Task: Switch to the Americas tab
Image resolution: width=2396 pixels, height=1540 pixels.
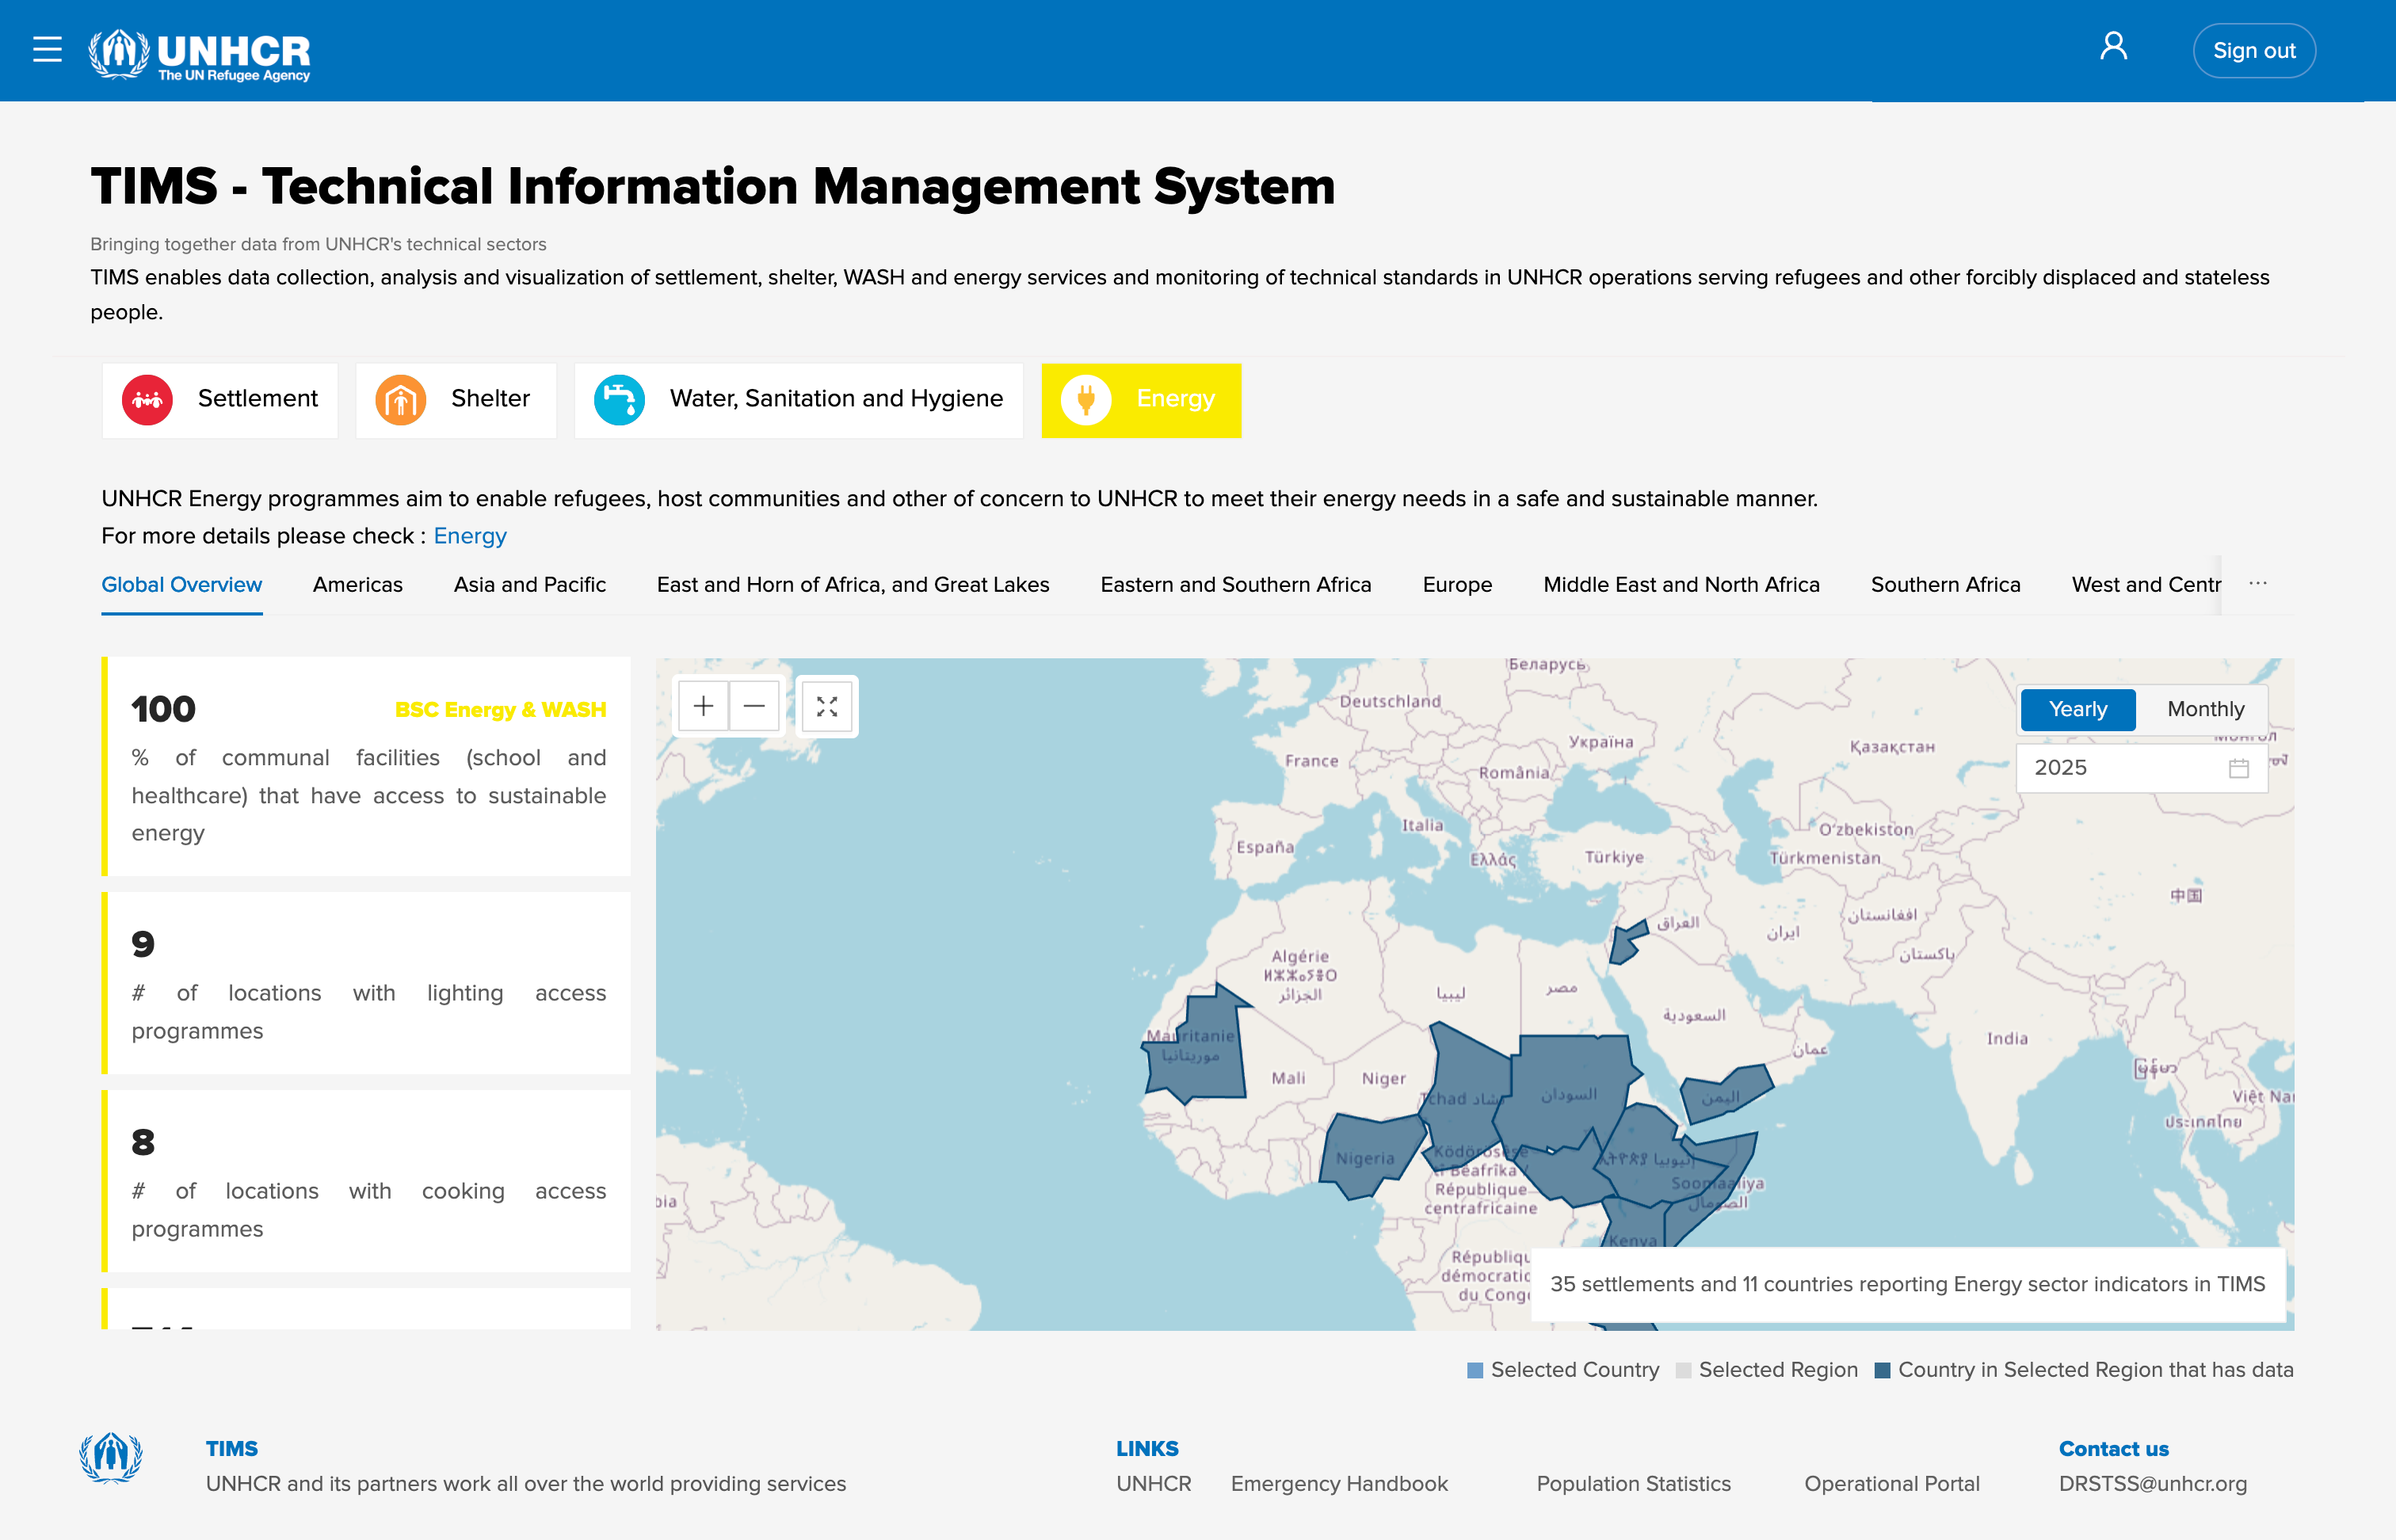Action: point(358,585)
